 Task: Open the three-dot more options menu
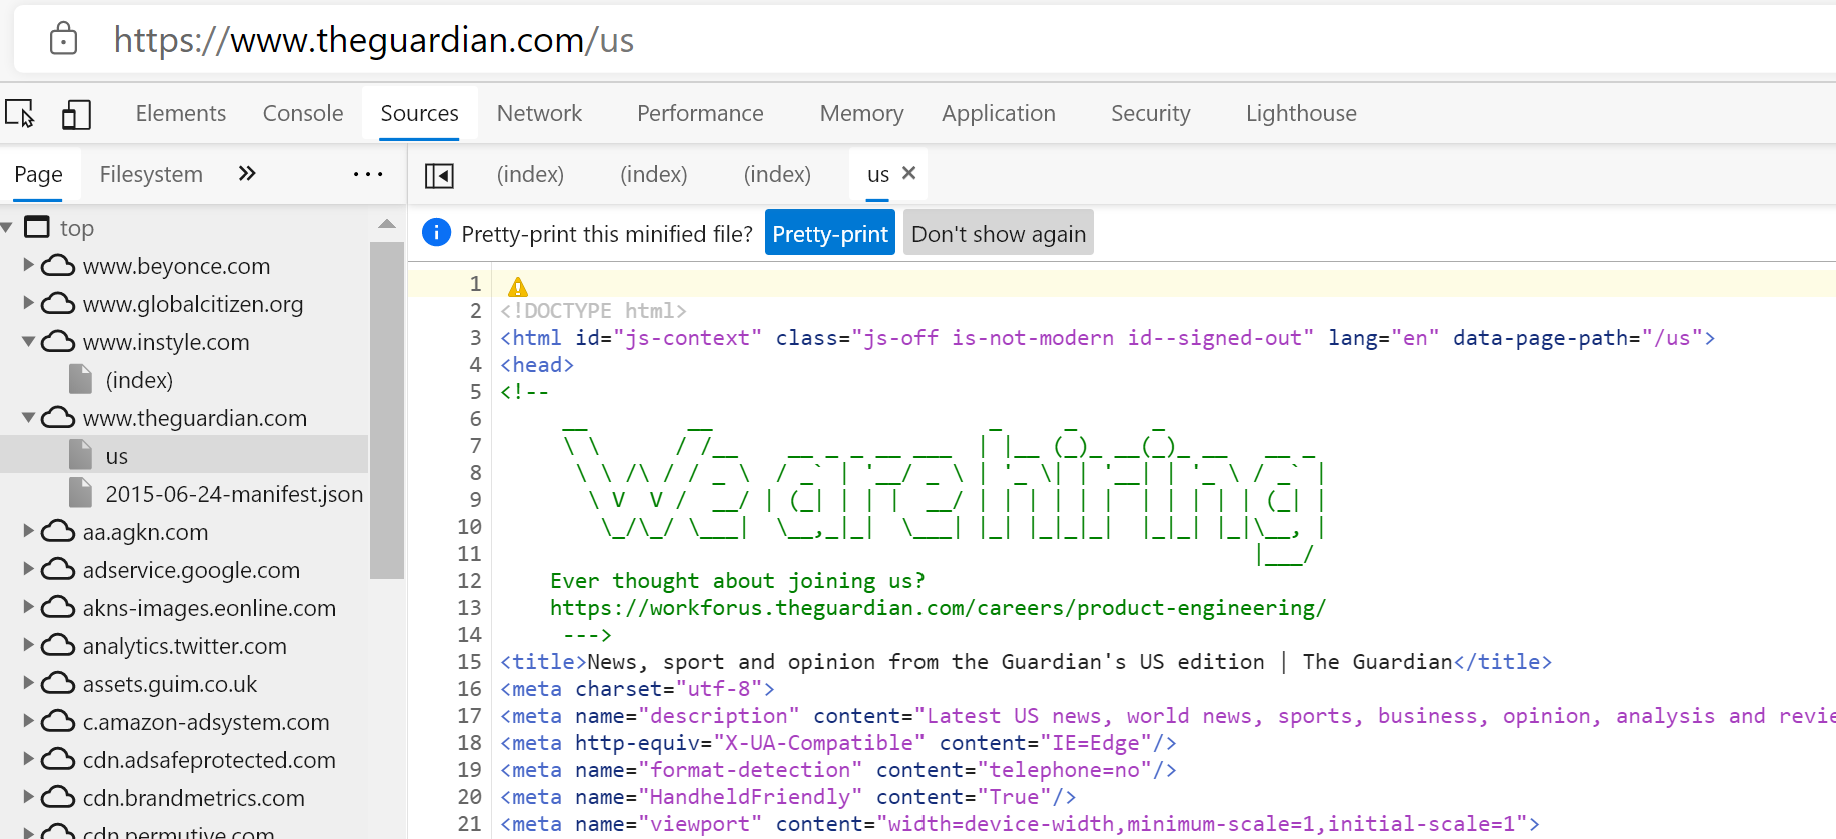pos(368,174)
